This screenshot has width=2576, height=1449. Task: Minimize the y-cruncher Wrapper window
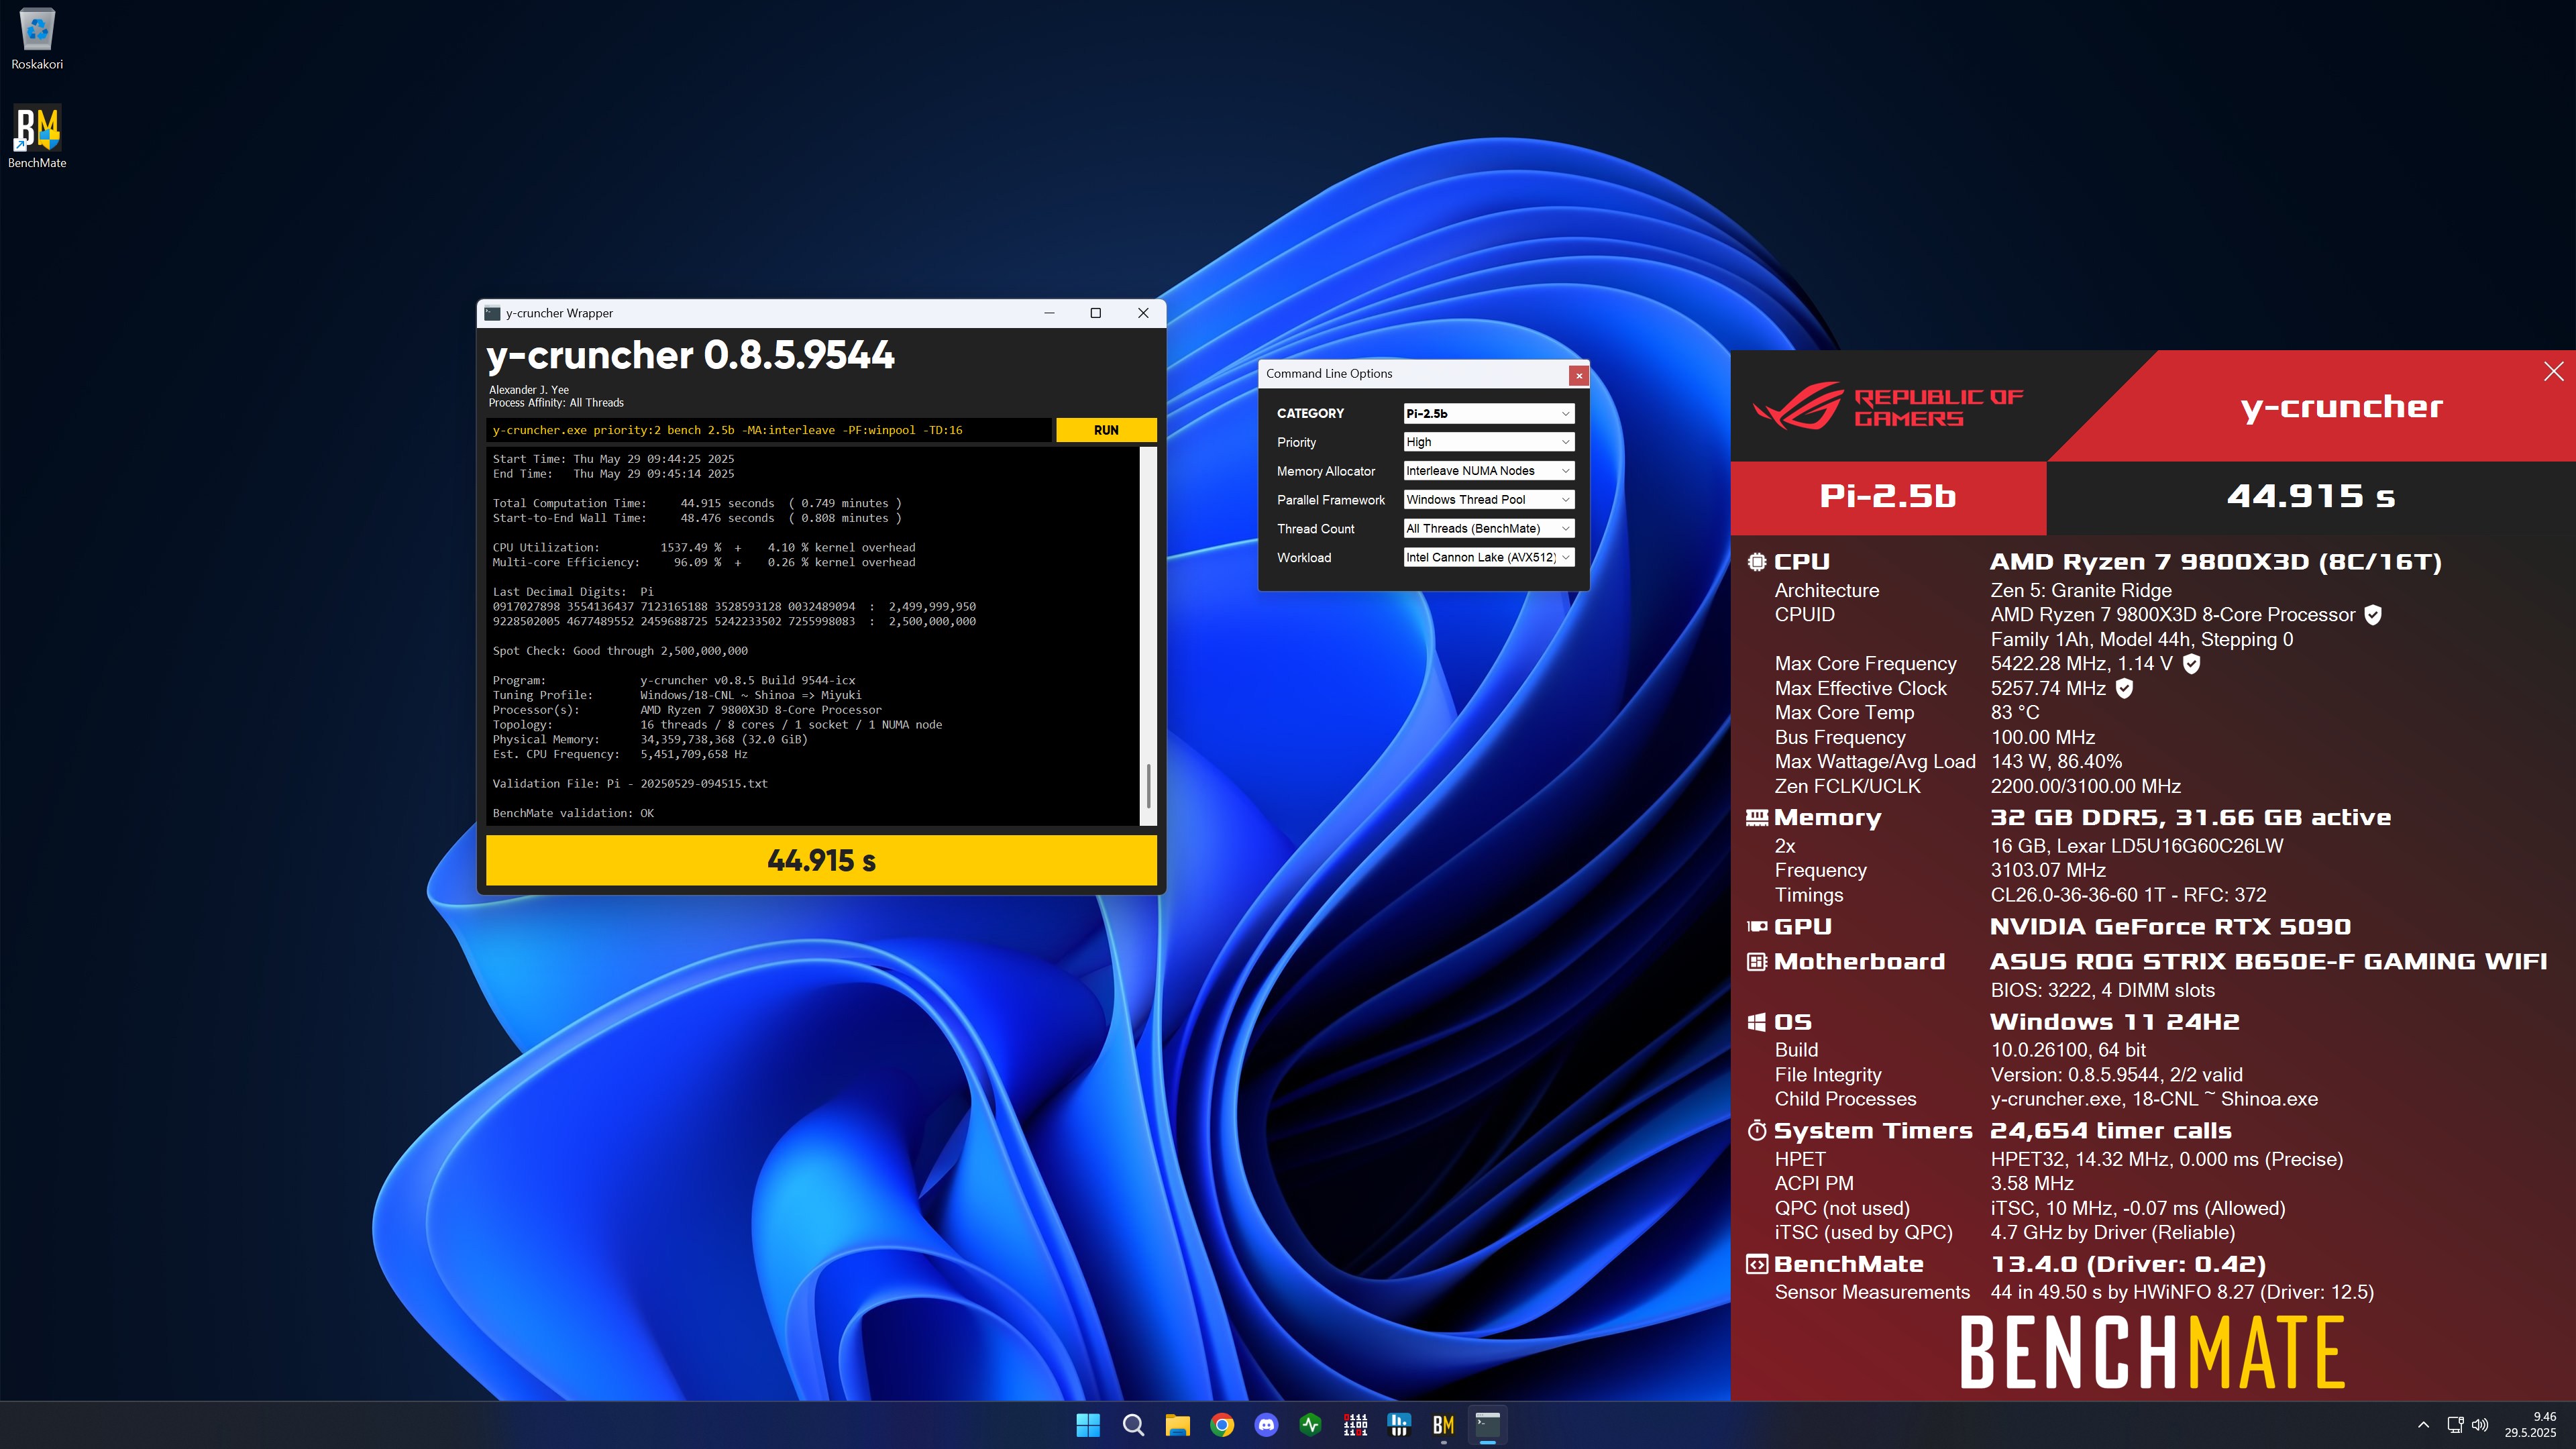point(1049,313)
